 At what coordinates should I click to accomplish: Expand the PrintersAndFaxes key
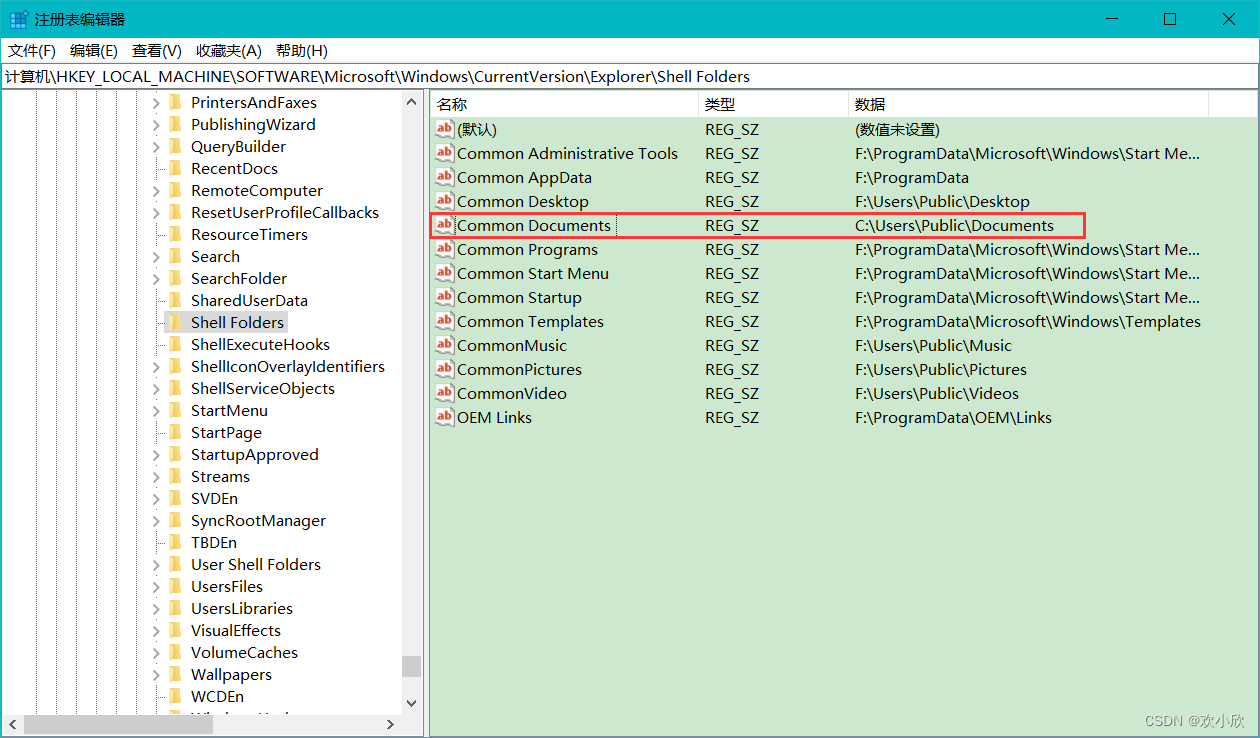point(156,103)
